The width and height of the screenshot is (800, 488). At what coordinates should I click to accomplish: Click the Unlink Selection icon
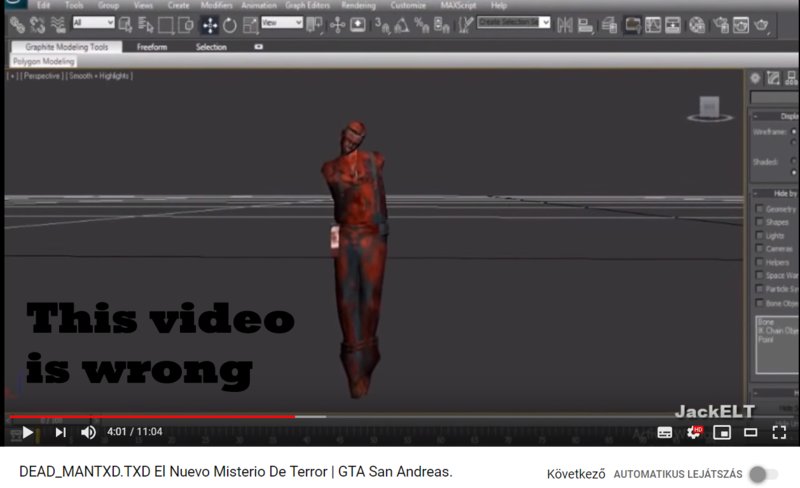click(x=37, y=25)
